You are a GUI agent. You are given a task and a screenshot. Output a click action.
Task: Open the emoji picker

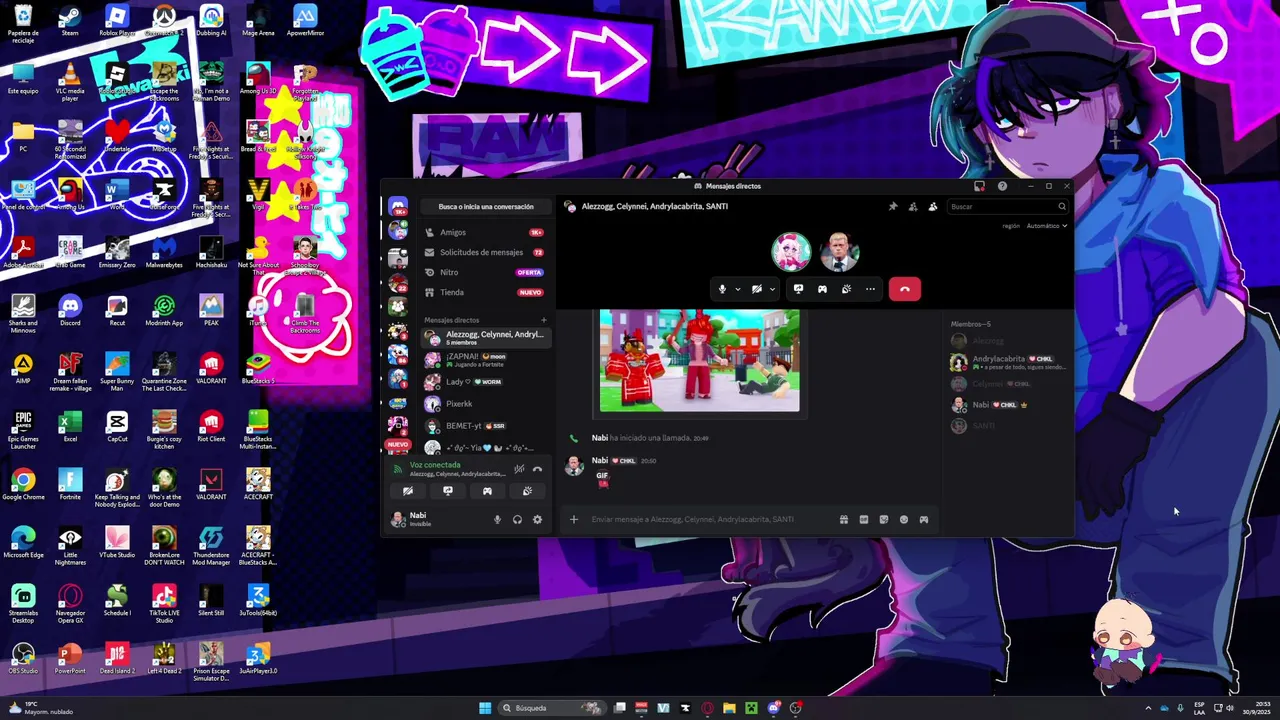pos(904,519)
